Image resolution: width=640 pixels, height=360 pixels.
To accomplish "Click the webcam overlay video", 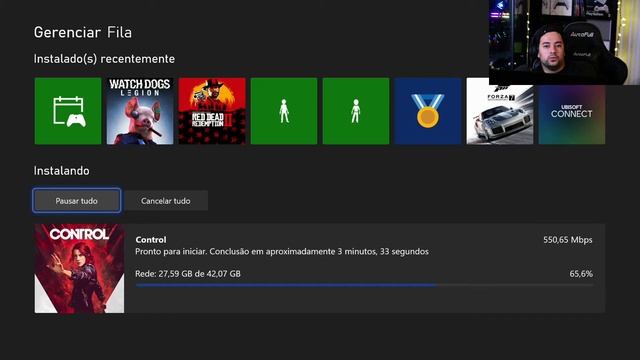I will click(564, 42).
